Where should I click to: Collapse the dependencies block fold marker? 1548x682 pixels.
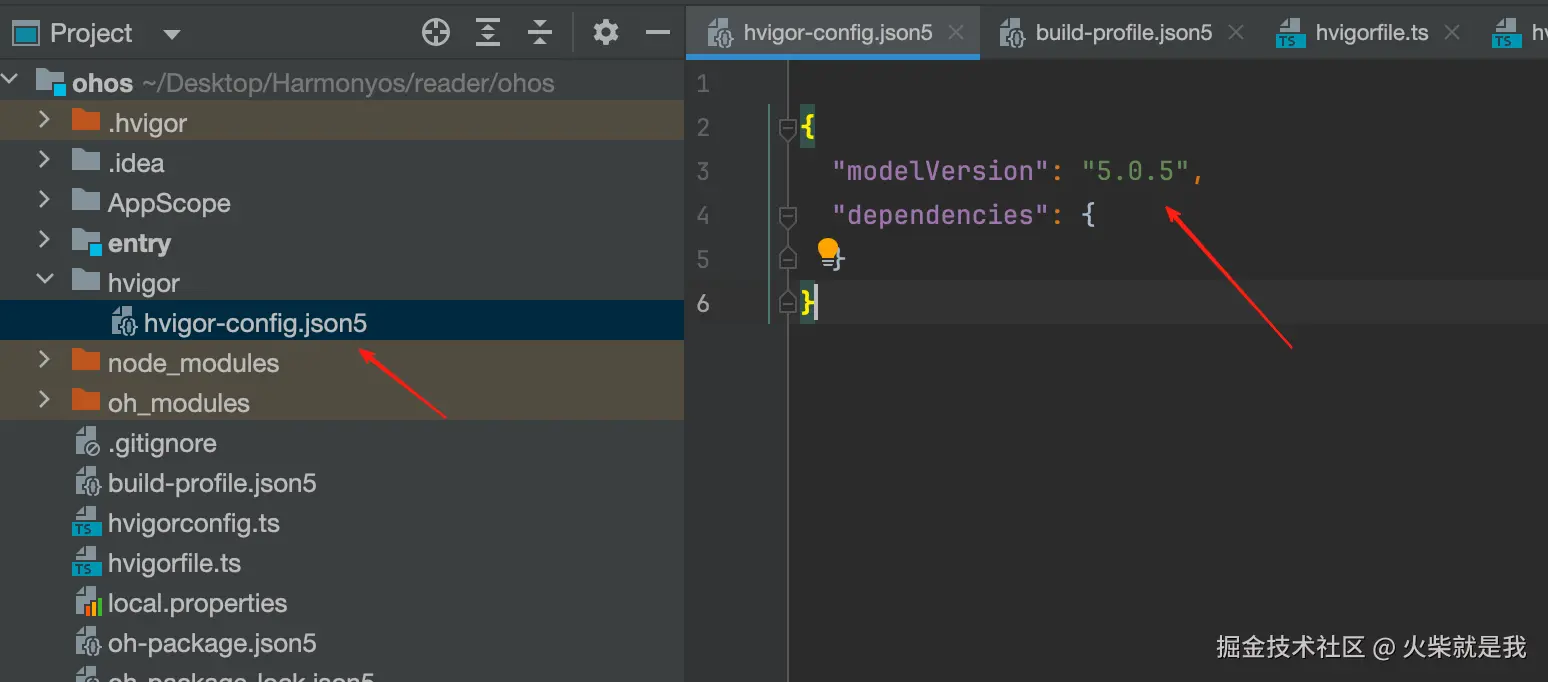[x=787, y=215]
